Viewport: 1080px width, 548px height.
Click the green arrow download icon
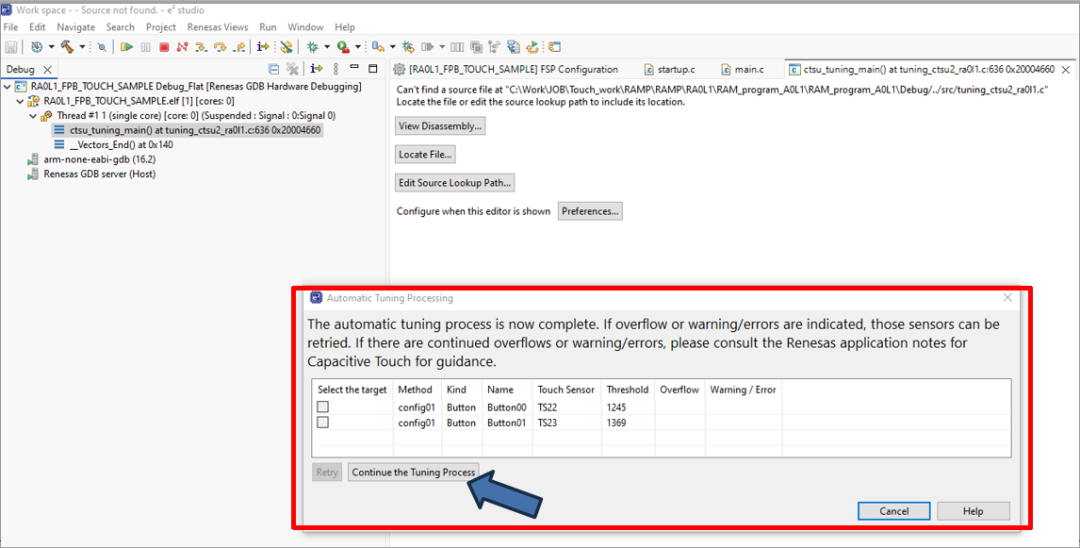click(x=532, y=47)
